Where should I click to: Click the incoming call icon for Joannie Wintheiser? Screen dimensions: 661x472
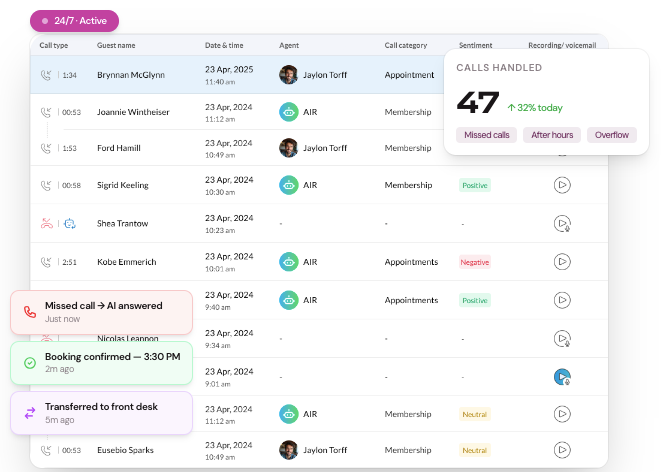[x=46, y=112]
